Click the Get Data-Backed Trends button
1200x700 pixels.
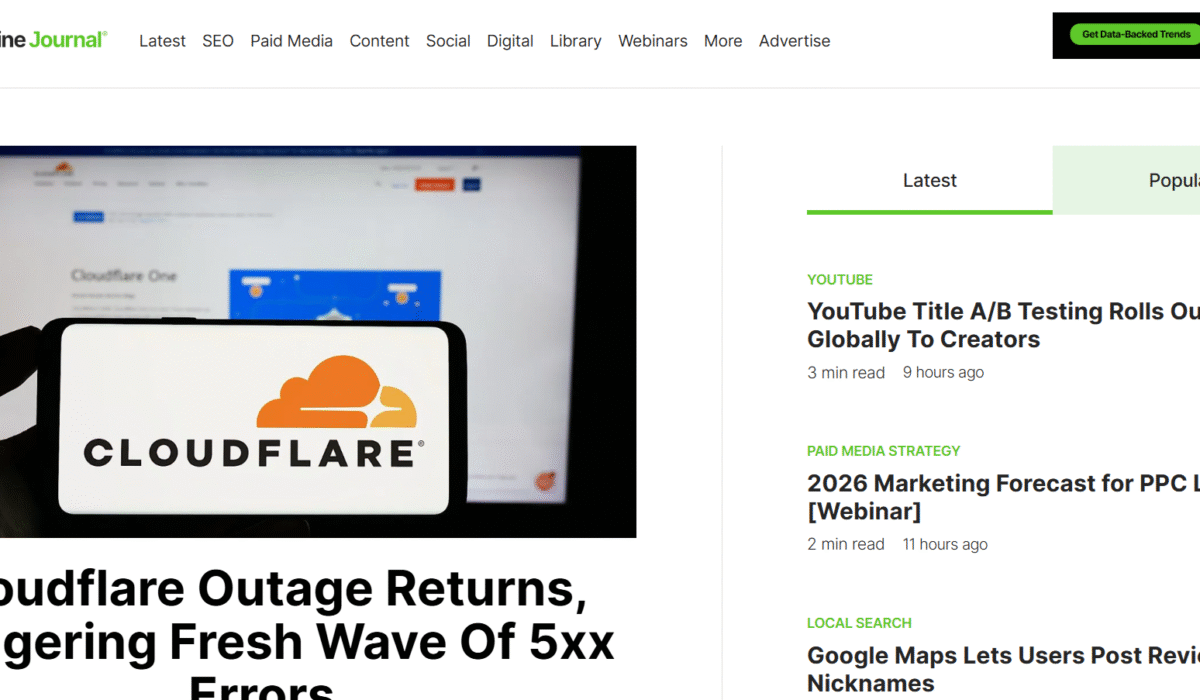tap(1138, 34)
